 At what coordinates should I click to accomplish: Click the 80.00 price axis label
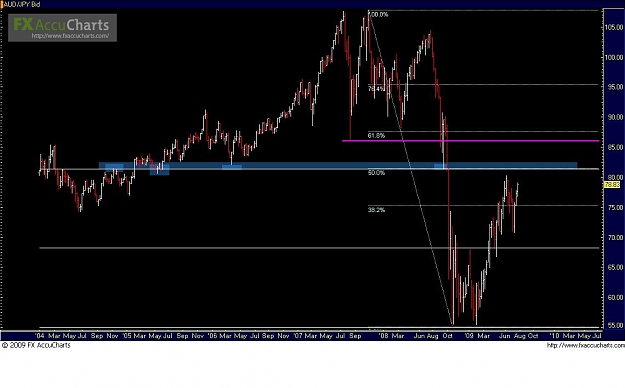(614, 177)
